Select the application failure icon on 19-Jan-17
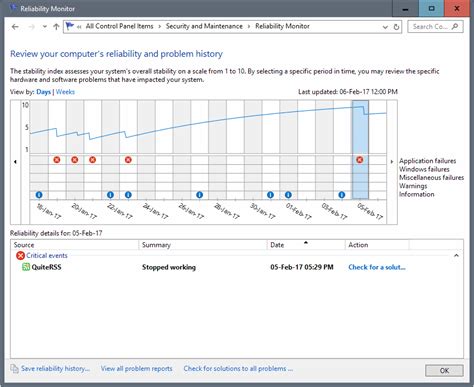Screen dimensions: 474x387 57,160
